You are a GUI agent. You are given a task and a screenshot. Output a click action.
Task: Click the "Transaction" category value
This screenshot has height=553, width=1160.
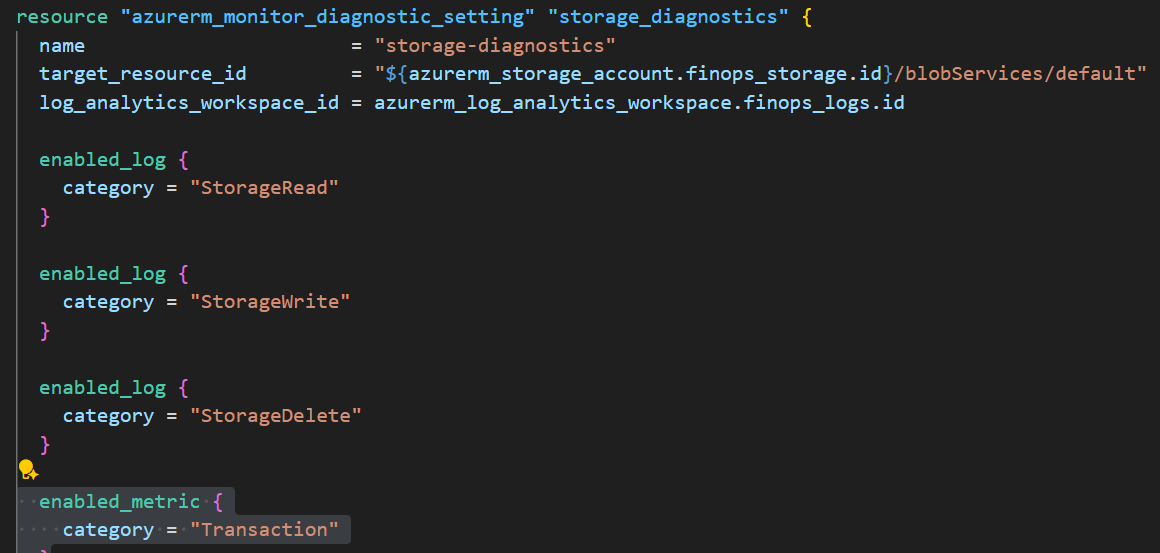point(264,530)
